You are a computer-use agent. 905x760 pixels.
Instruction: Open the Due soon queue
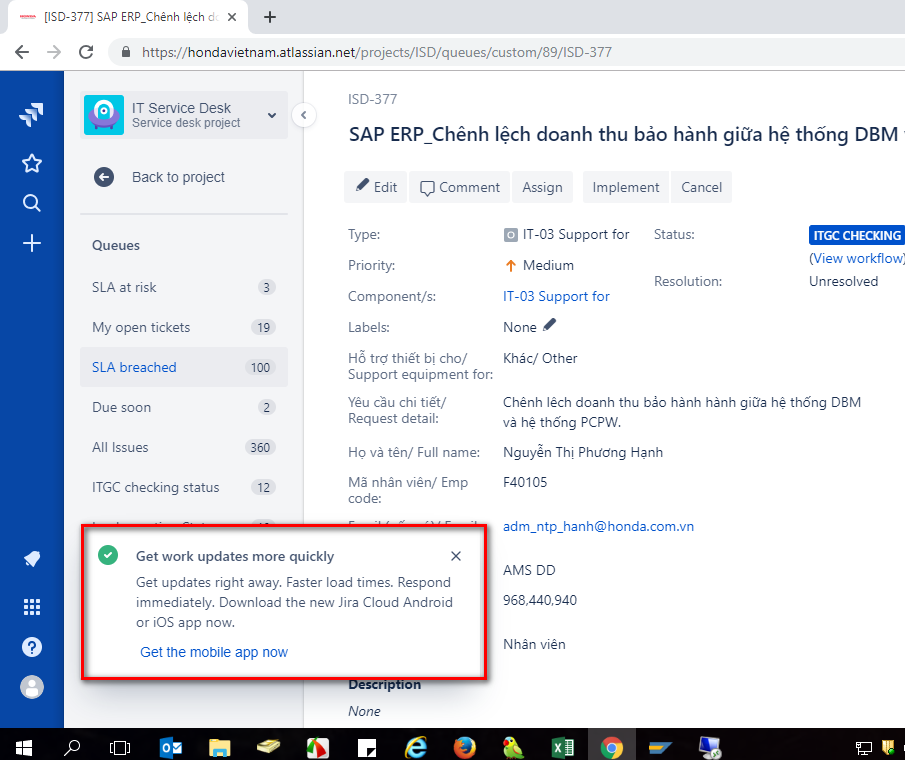(184, 407)
